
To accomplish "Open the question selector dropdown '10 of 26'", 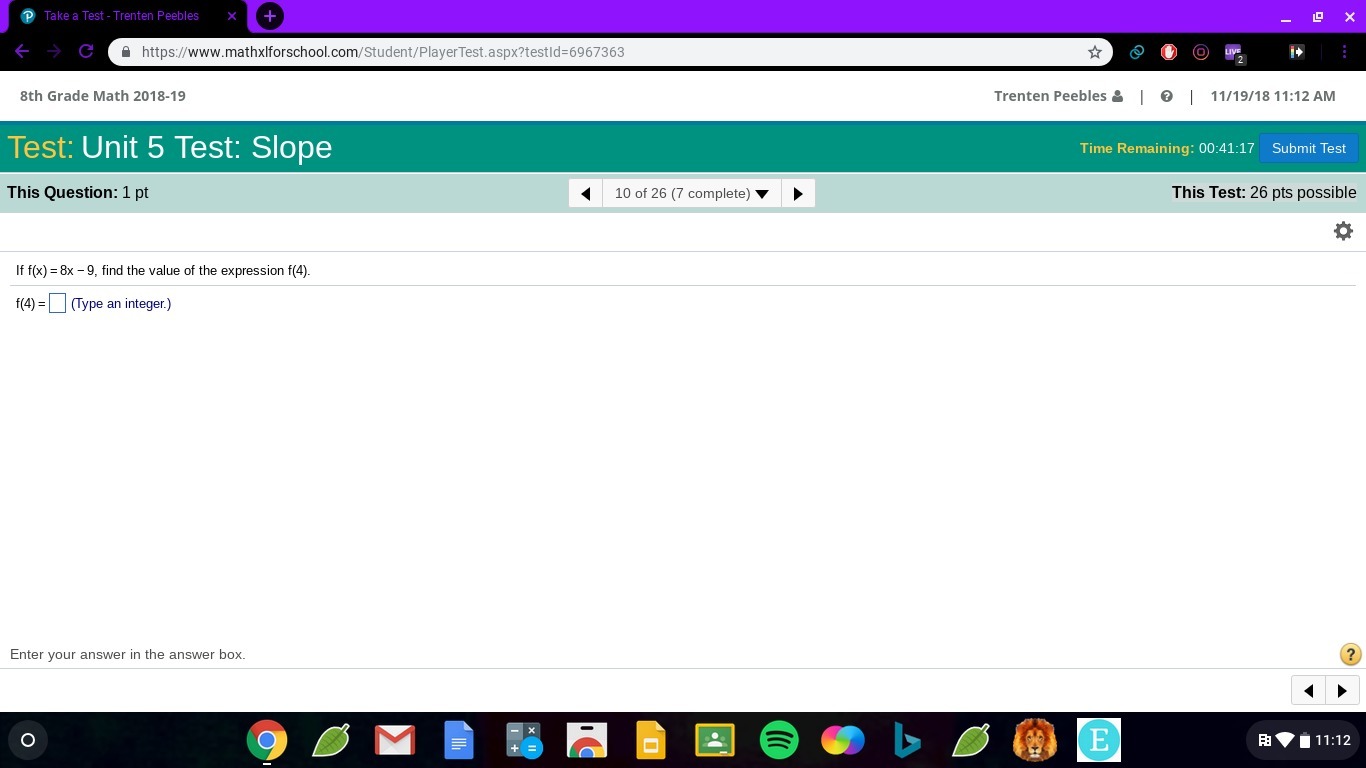I will 692,193.
